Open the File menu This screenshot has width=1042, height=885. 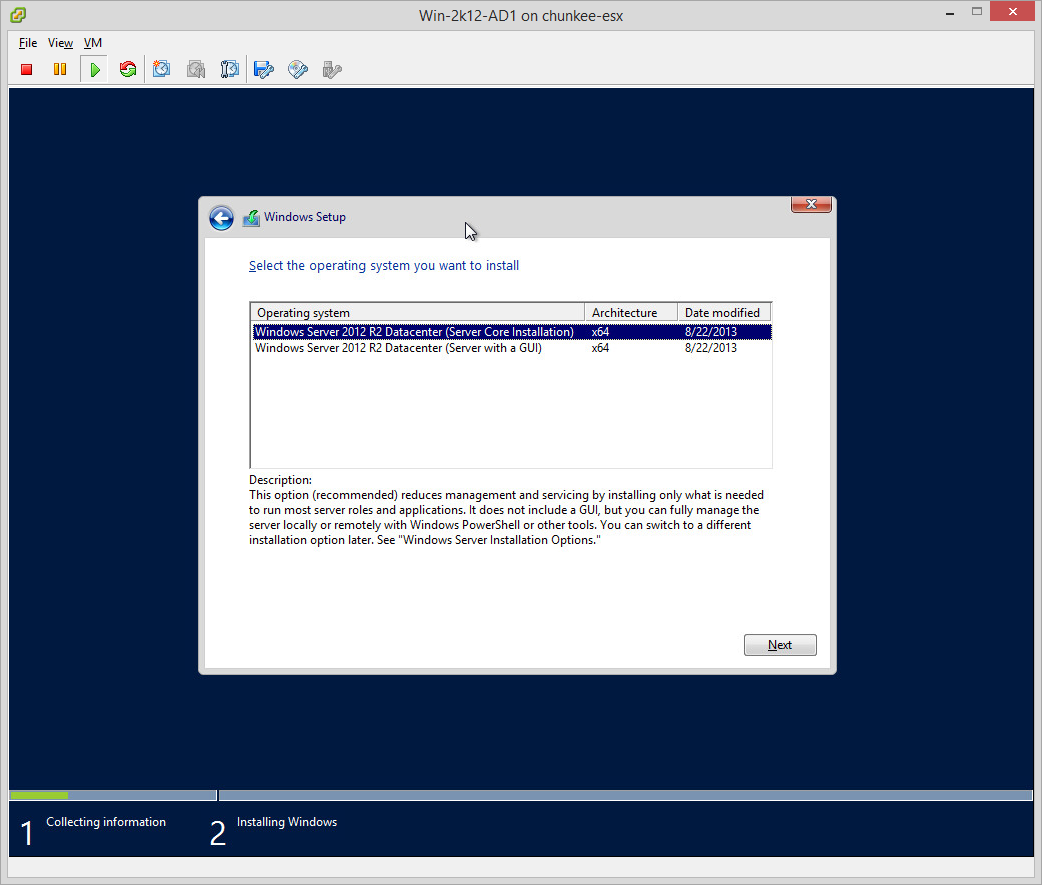(28, 43)
